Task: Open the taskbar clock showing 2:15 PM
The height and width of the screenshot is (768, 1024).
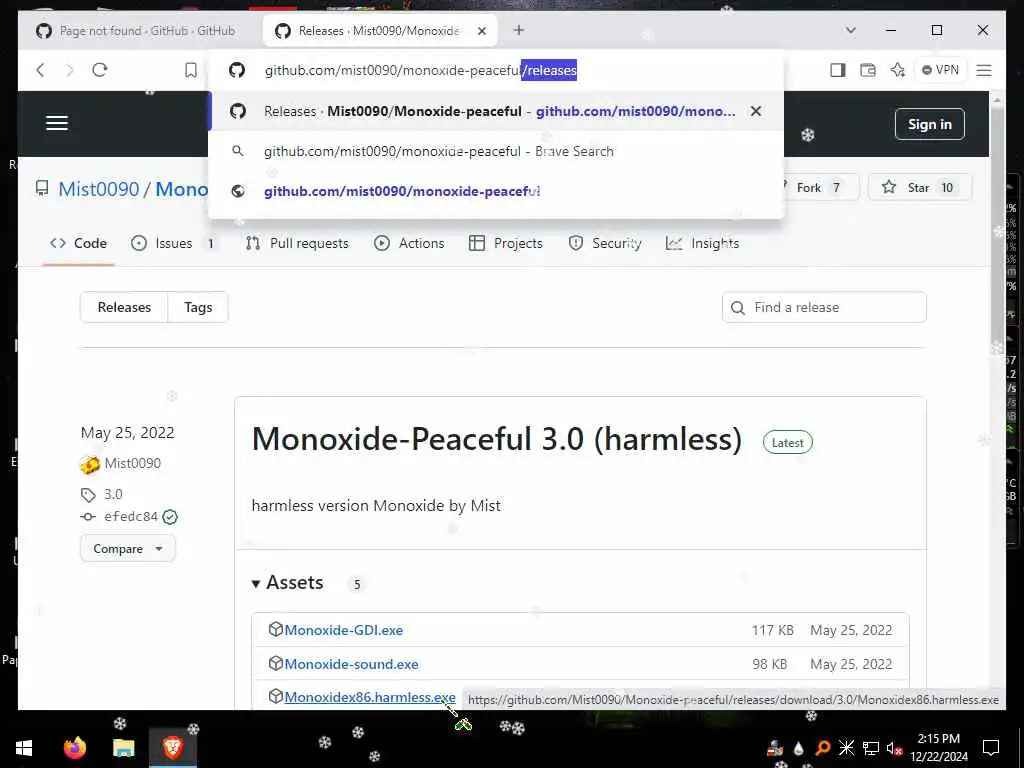Action: pos(939,748)
